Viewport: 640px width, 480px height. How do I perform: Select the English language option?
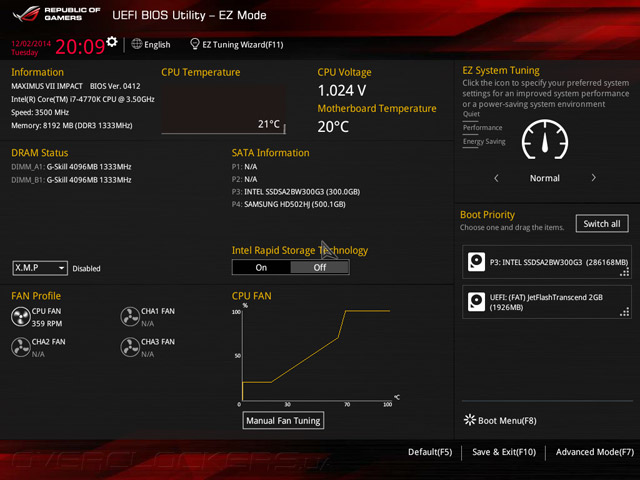pyautogui.click(x=157, y=44)
